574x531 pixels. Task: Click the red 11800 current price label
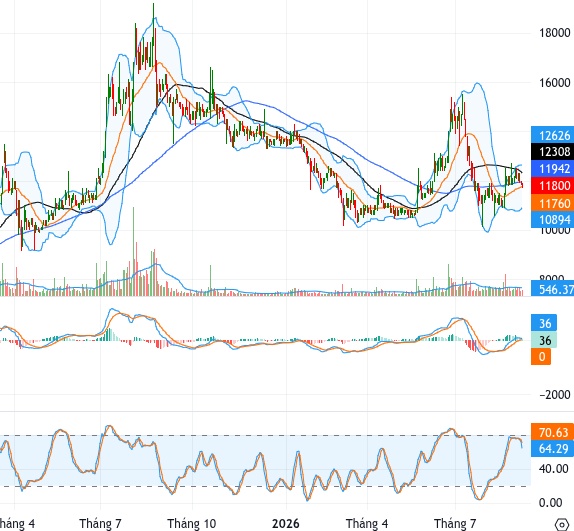click(553, 186)
